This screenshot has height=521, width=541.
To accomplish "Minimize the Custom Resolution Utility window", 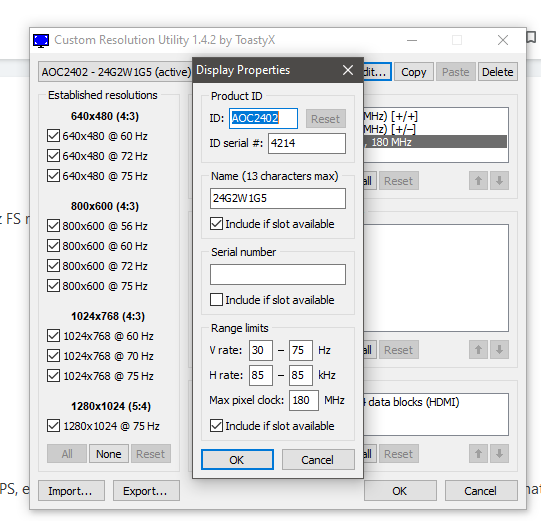I will (412, 40).
